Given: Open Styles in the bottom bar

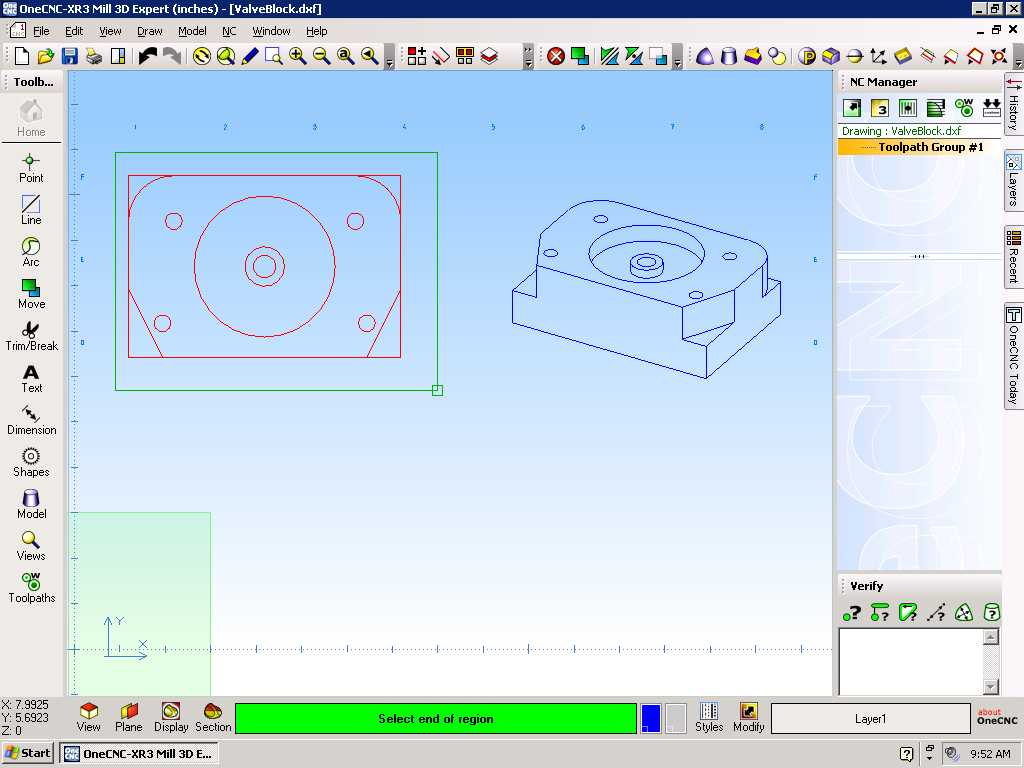Looking at the screenshot, I should 709,718.
